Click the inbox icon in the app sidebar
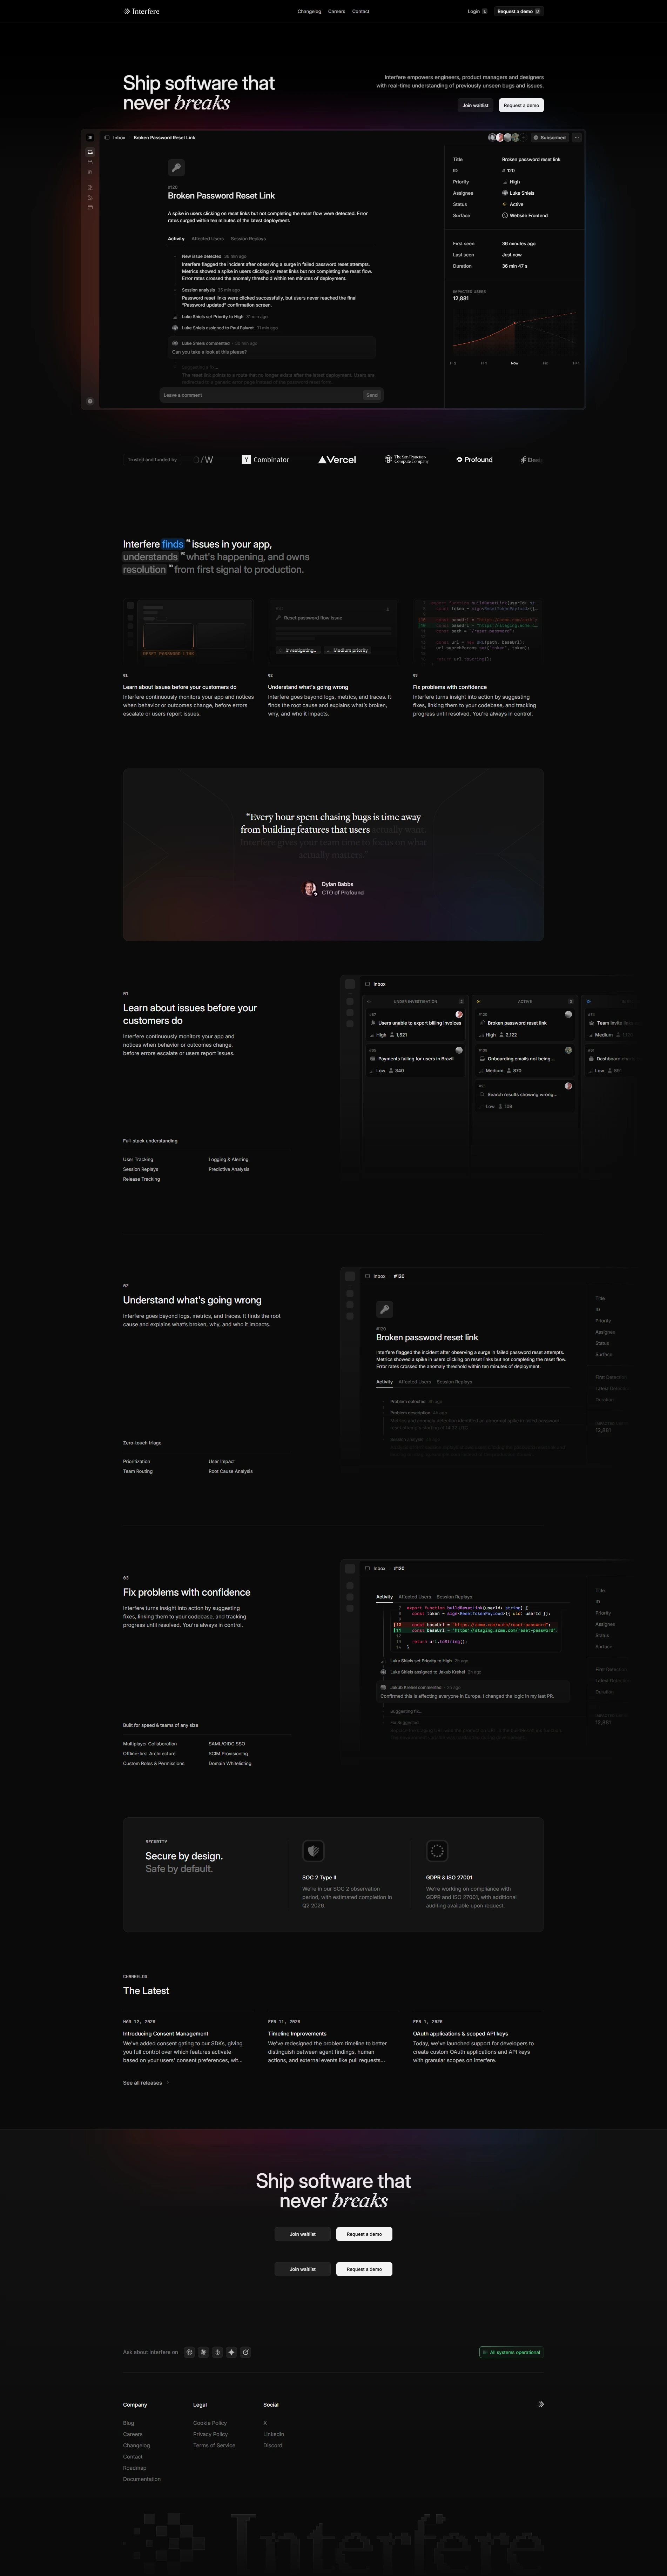667x2576 pixels. click(x=90, y=152)
